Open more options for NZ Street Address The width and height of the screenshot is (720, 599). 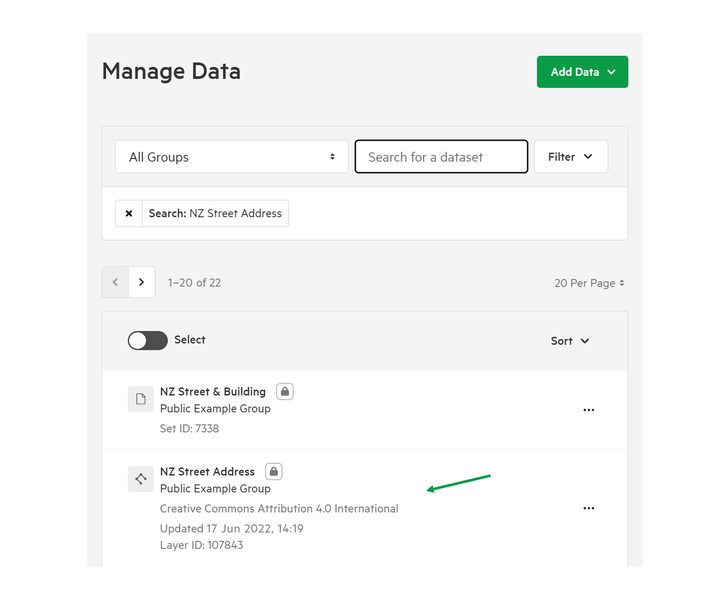(x=589, y=508)
